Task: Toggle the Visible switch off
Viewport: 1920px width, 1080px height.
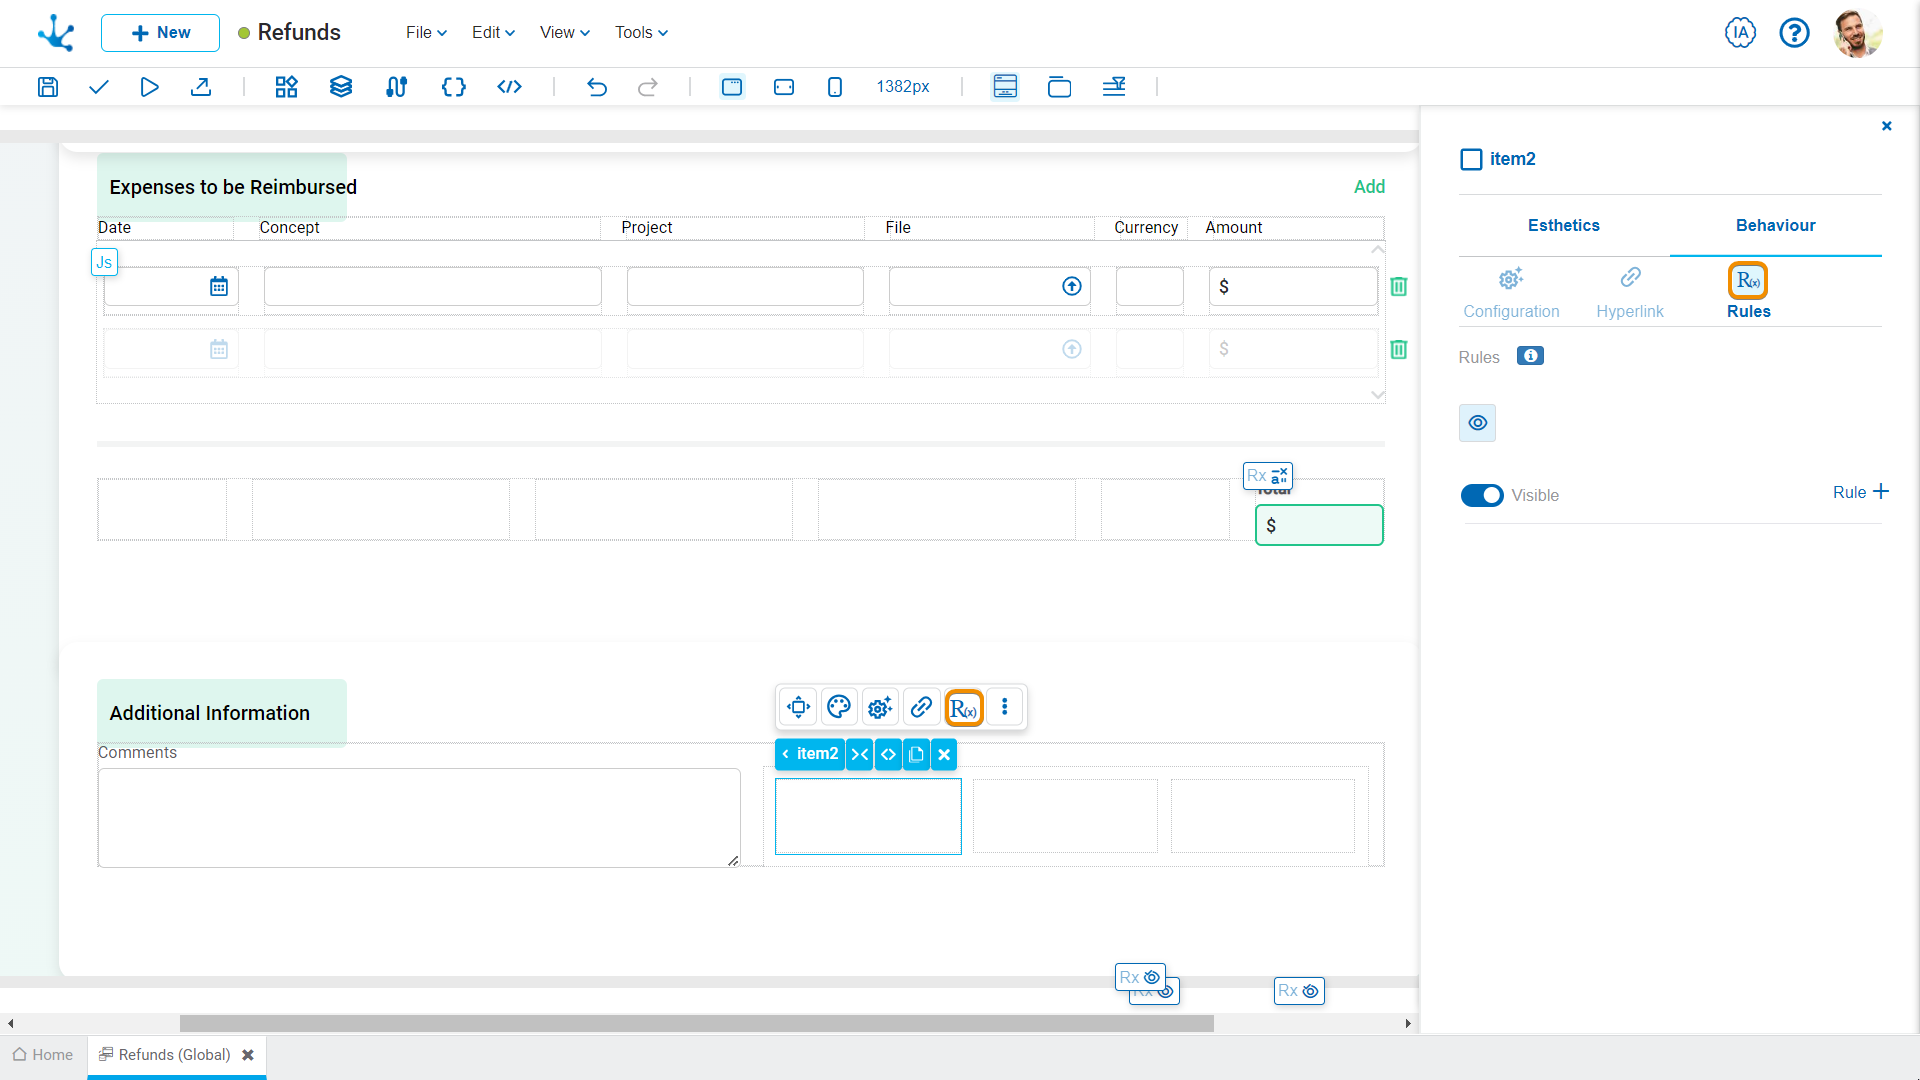Action: click(1482, 496)
